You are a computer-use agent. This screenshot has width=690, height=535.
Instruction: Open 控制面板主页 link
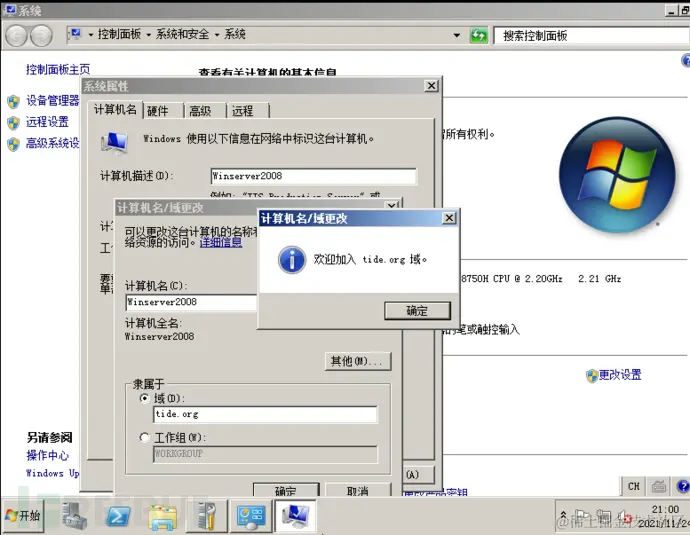coord(58,69)
